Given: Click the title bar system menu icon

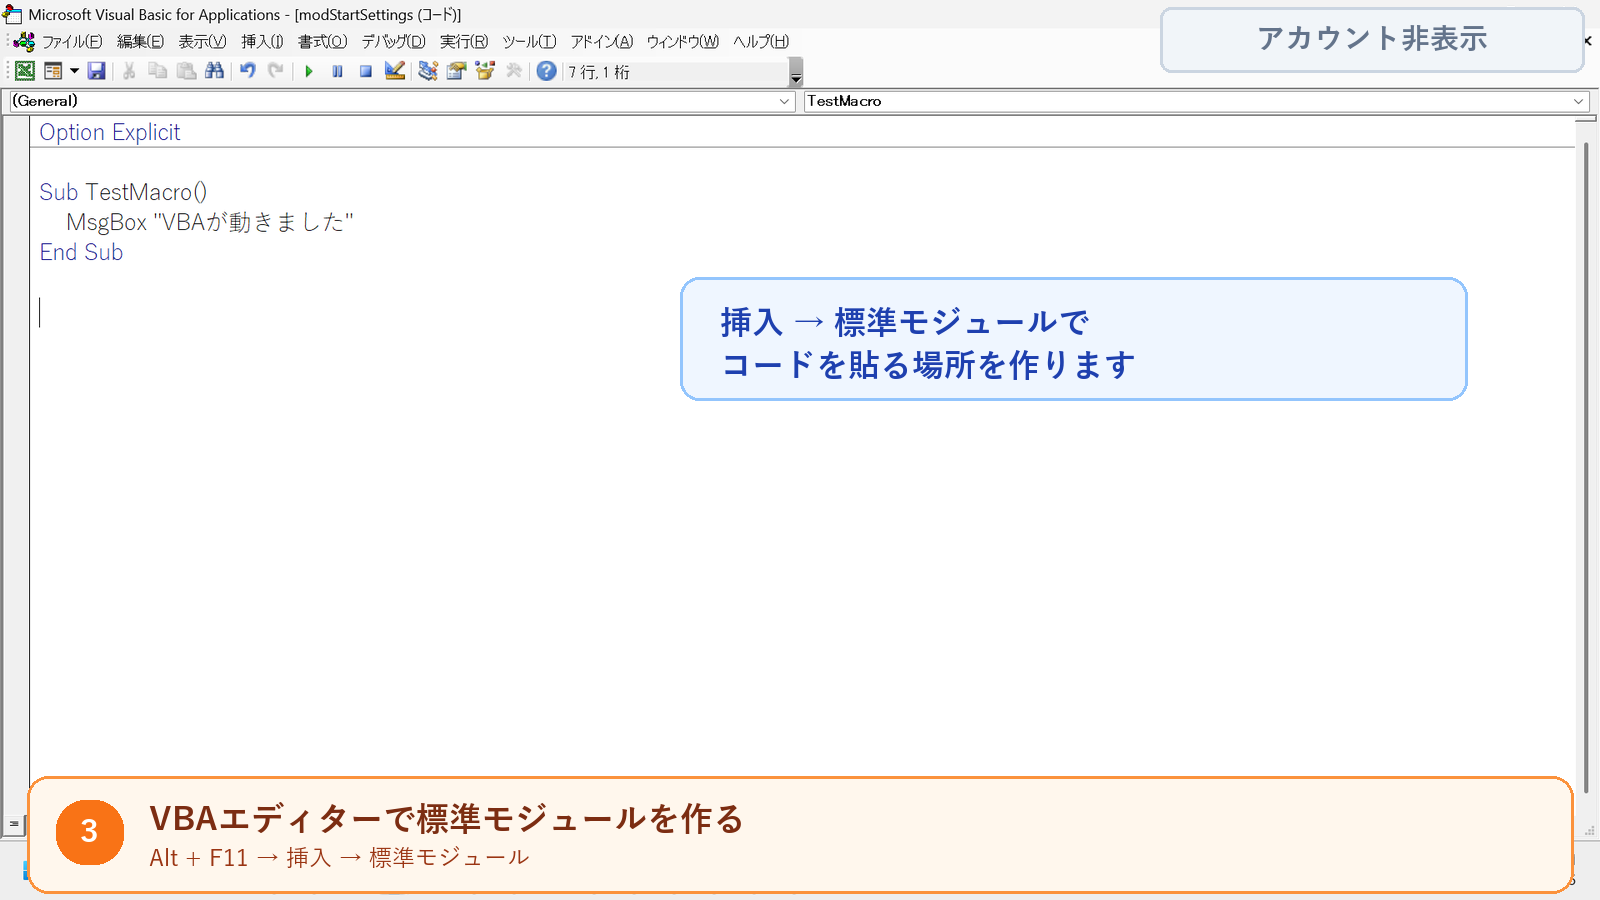Looking at the screenshot, I should point(12,14).
